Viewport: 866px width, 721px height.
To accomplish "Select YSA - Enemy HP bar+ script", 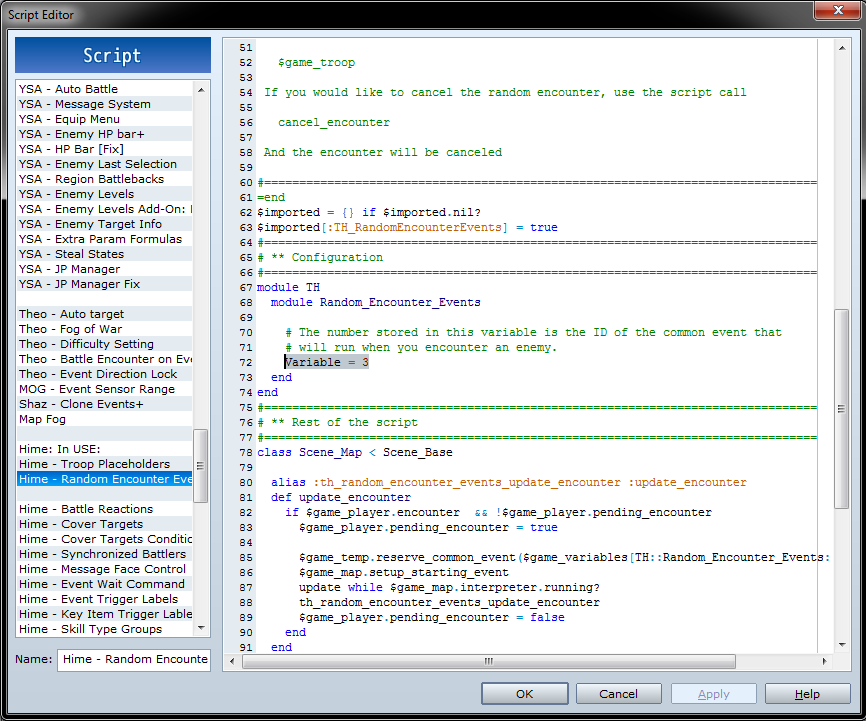I will [x=105, y=134].
